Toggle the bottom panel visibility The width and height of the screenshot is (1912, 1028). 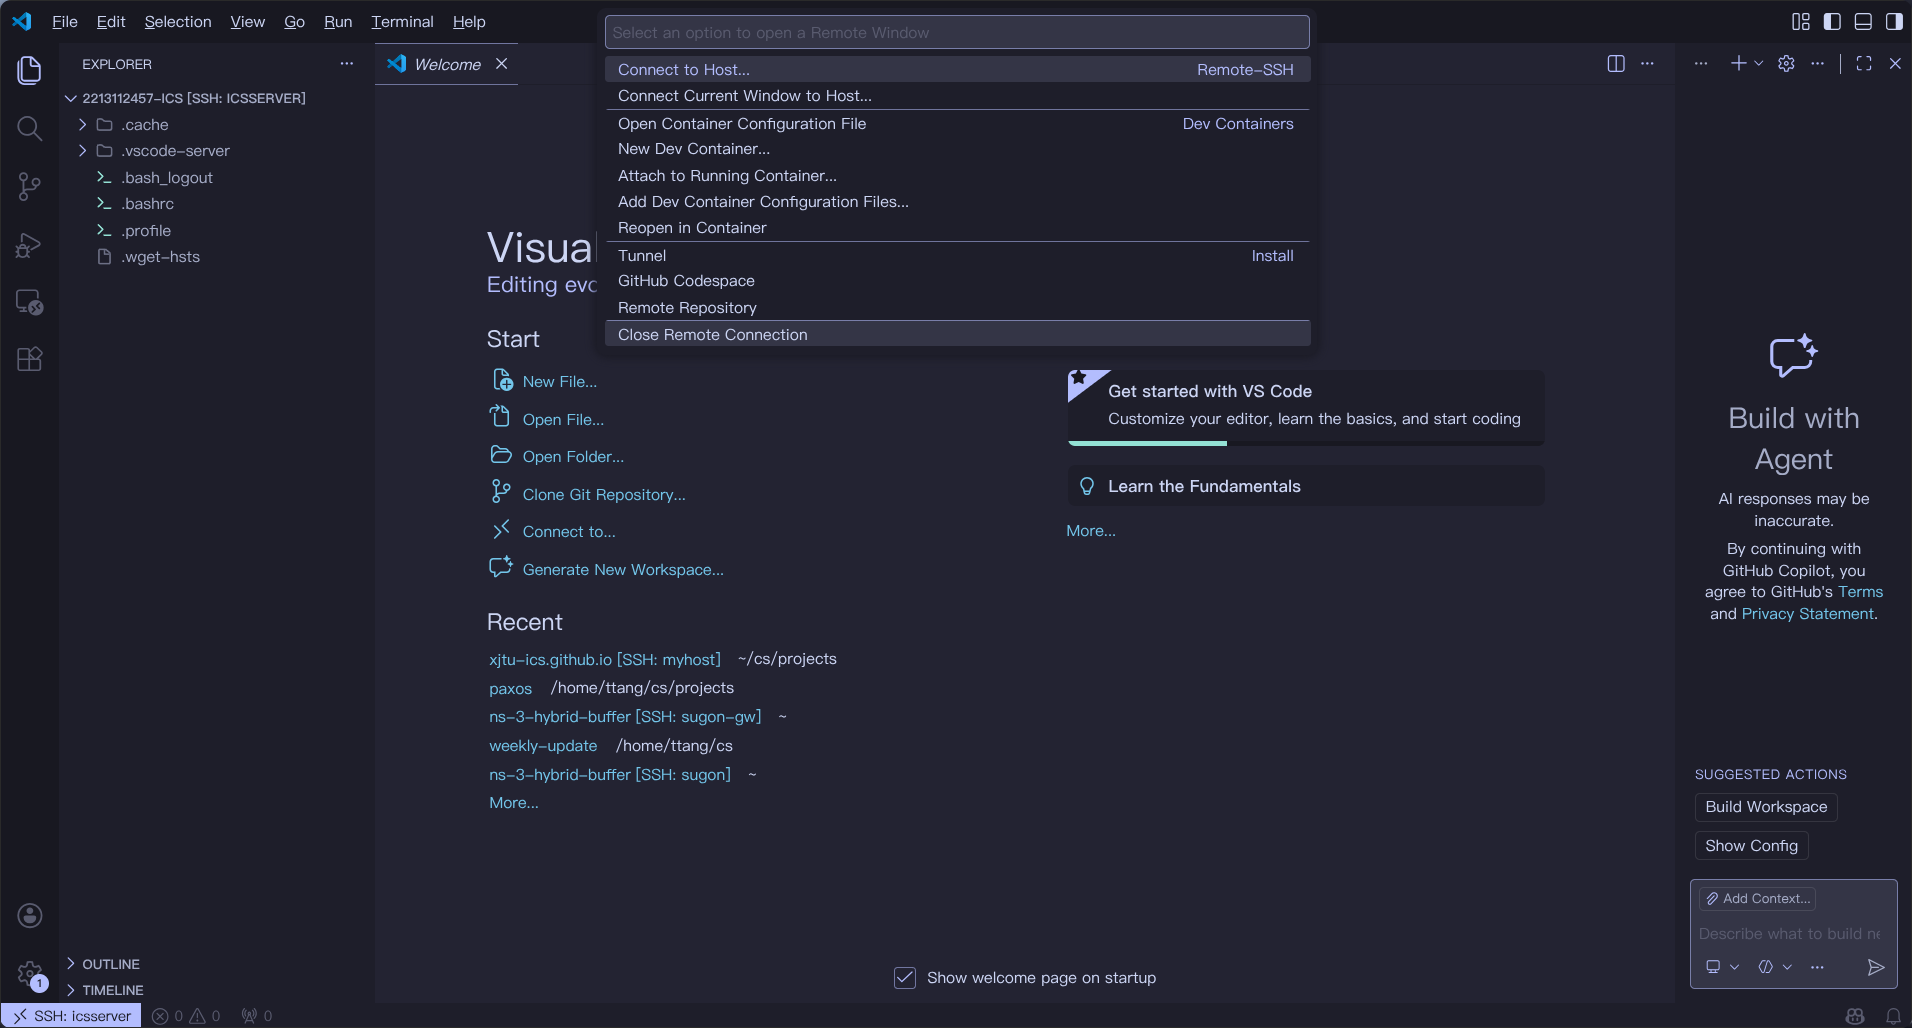point(1863,22)
